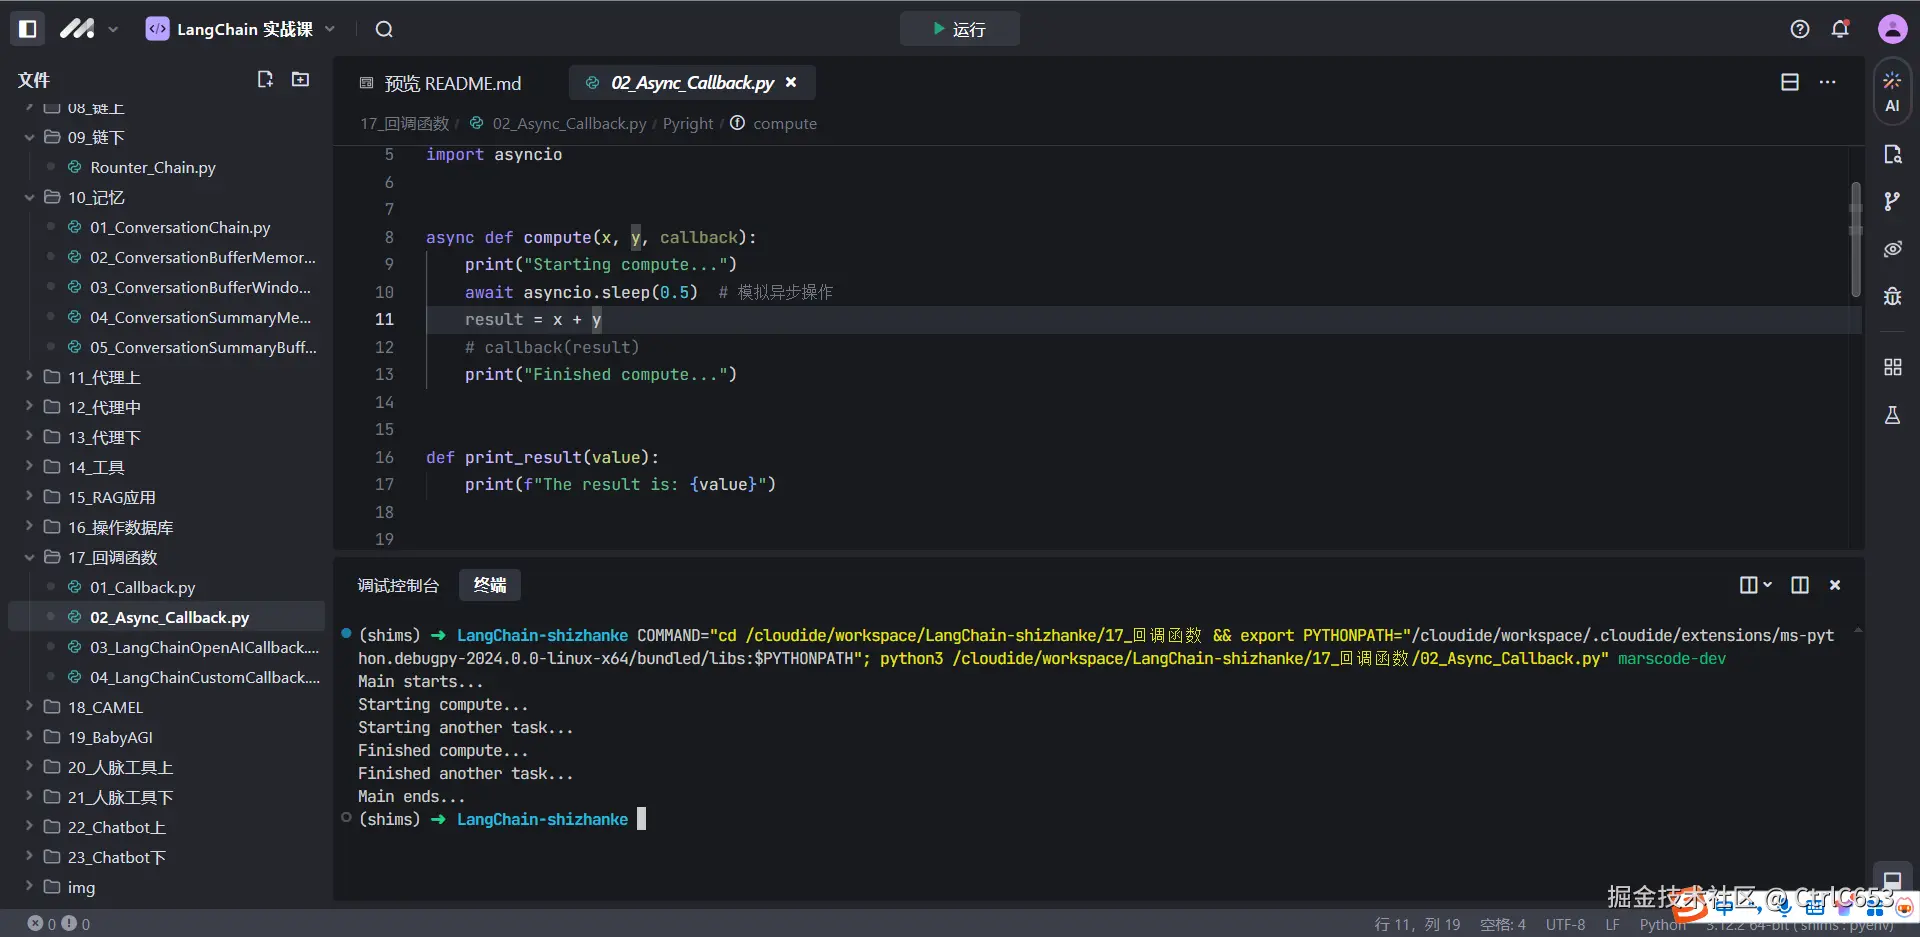Toggle the left sidebar panel
The height and width of the screenshot is (937, 1920).
click(x=28, y=29)
